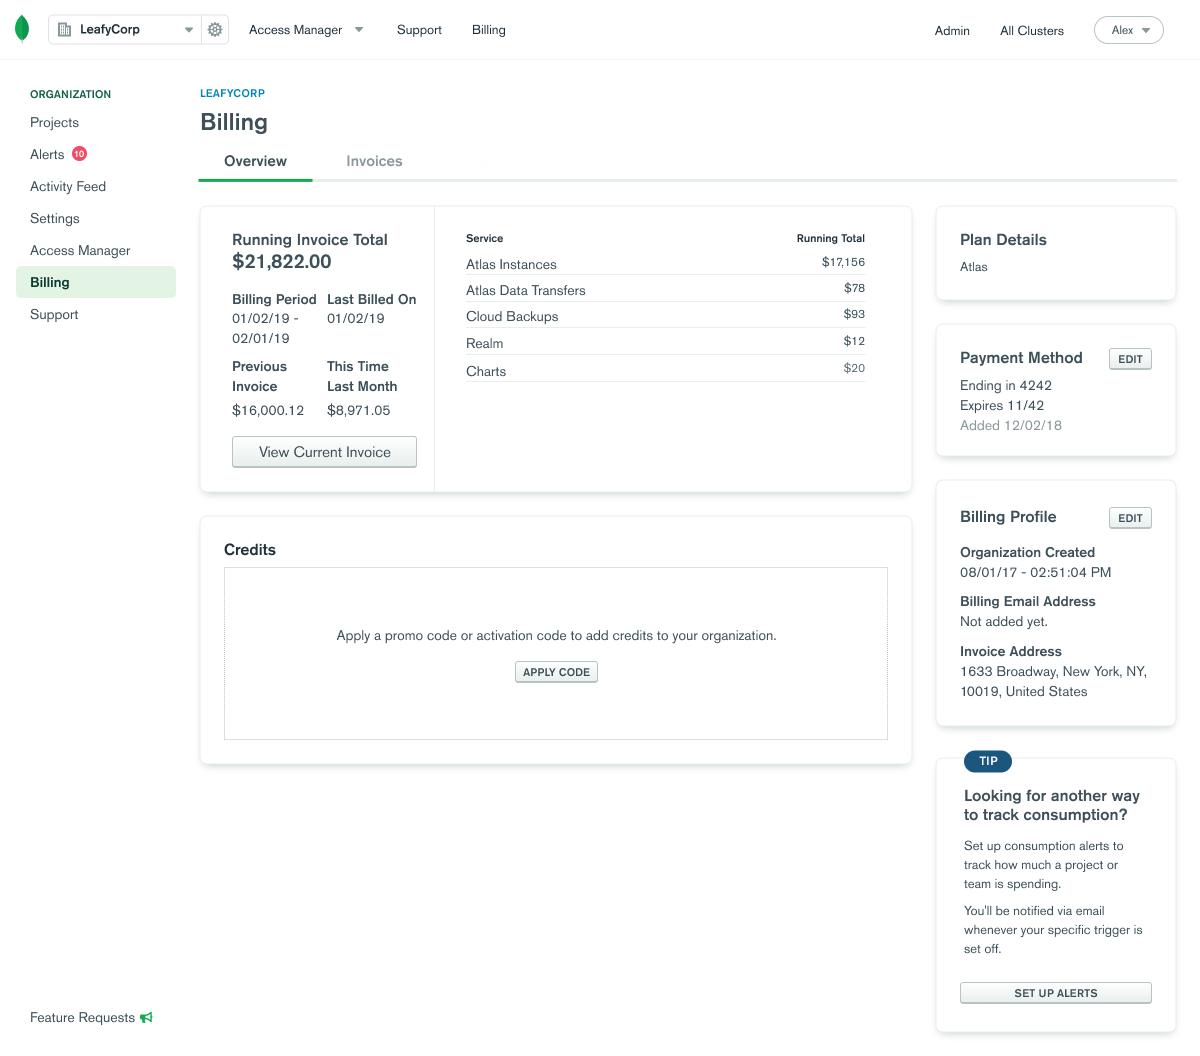Screen dimensions: 1200x1056
Task: Open the LEAFYCORP breadcrumb link
Action: point(232,92)
